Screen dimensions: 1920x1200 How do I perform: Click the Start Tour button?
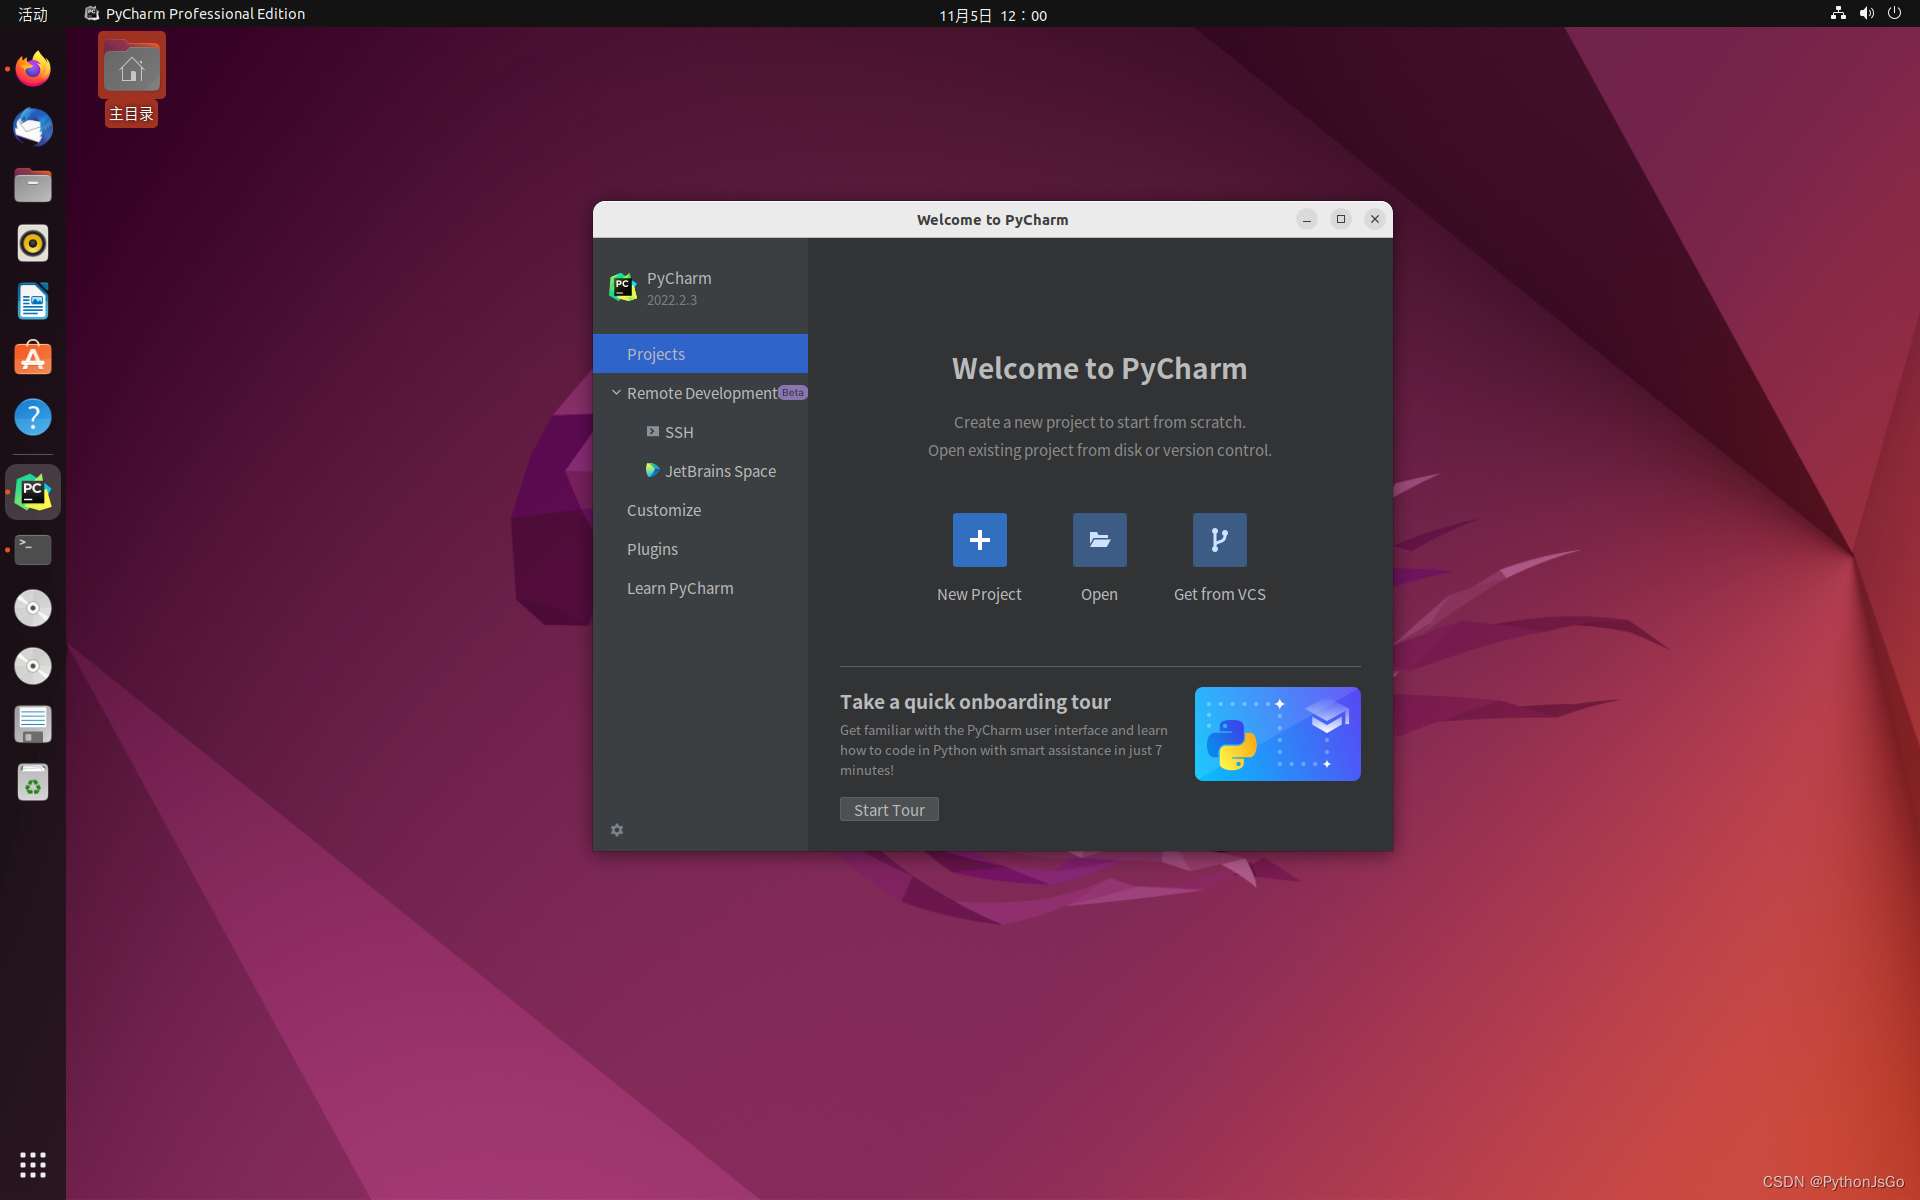889,809
